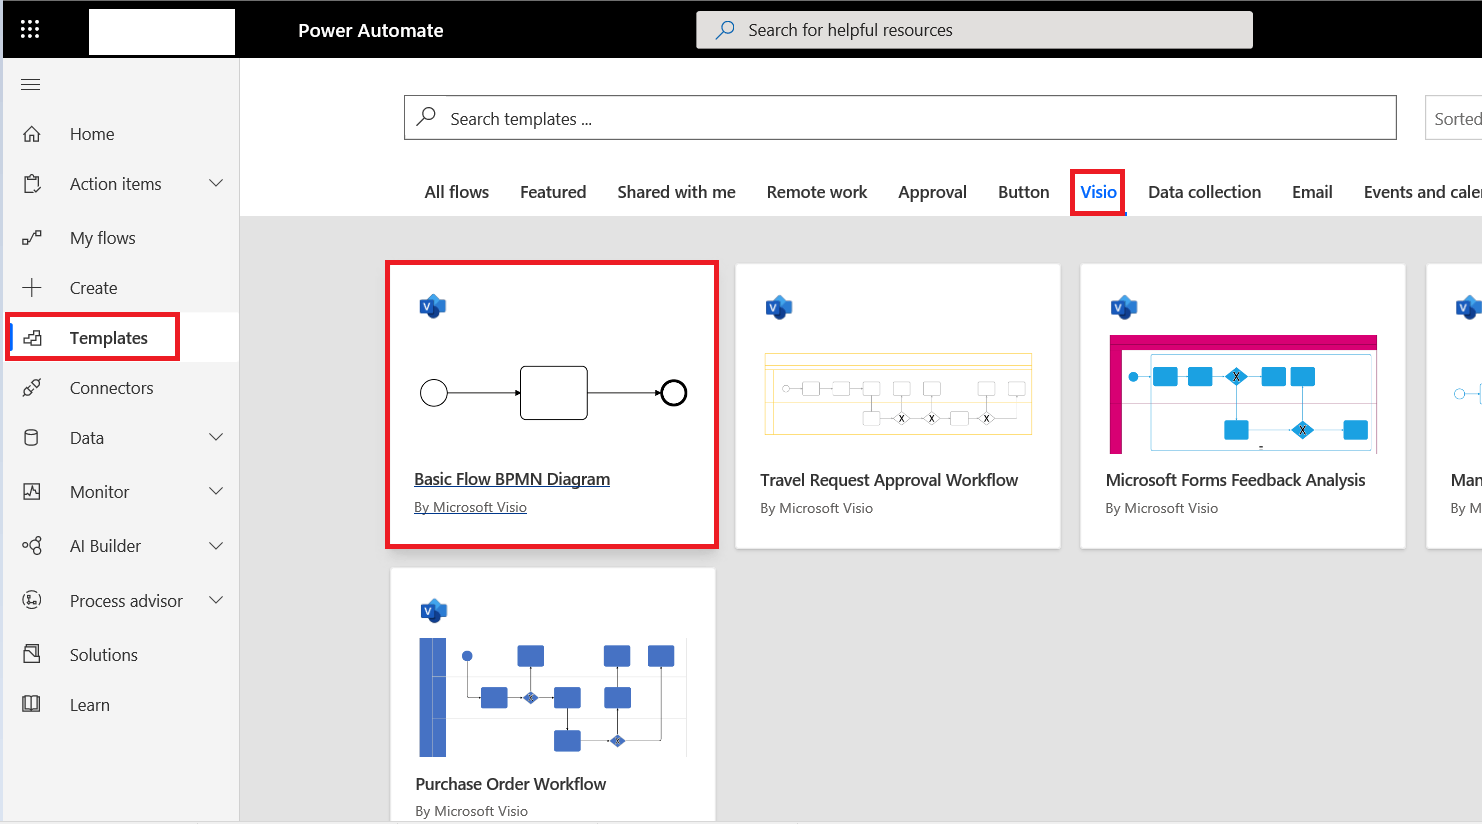Open the Events and calendar tab
1482x824 pixels.
coord(1422,192)
